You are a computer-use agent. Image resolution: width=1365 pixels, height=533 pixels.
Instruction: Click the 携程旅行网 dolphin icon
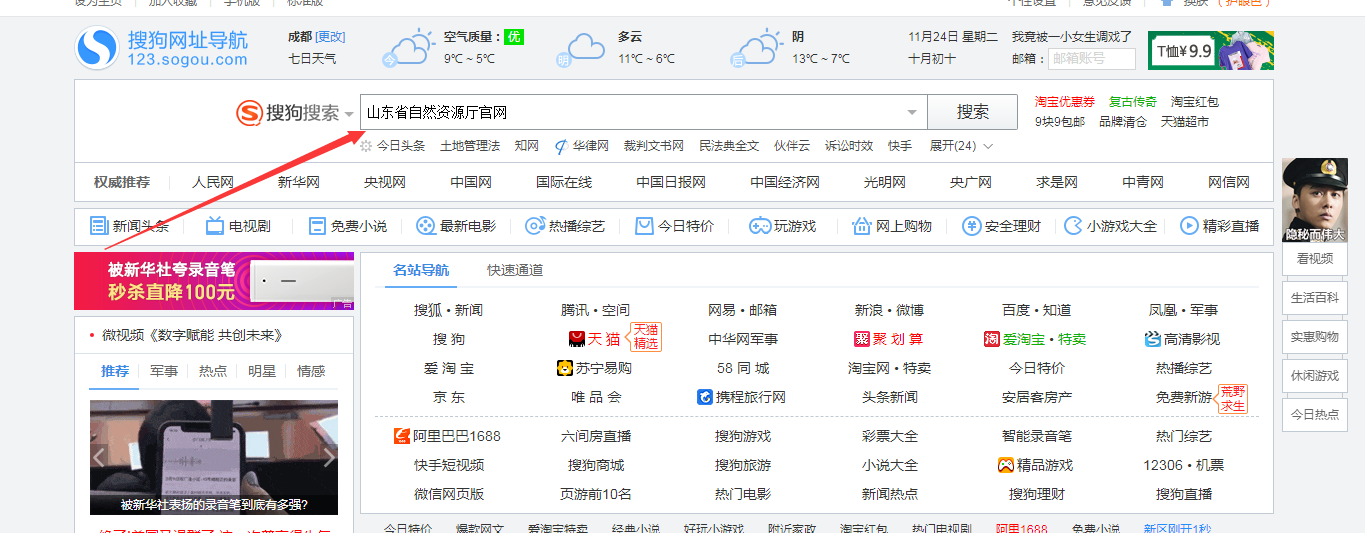705,397
